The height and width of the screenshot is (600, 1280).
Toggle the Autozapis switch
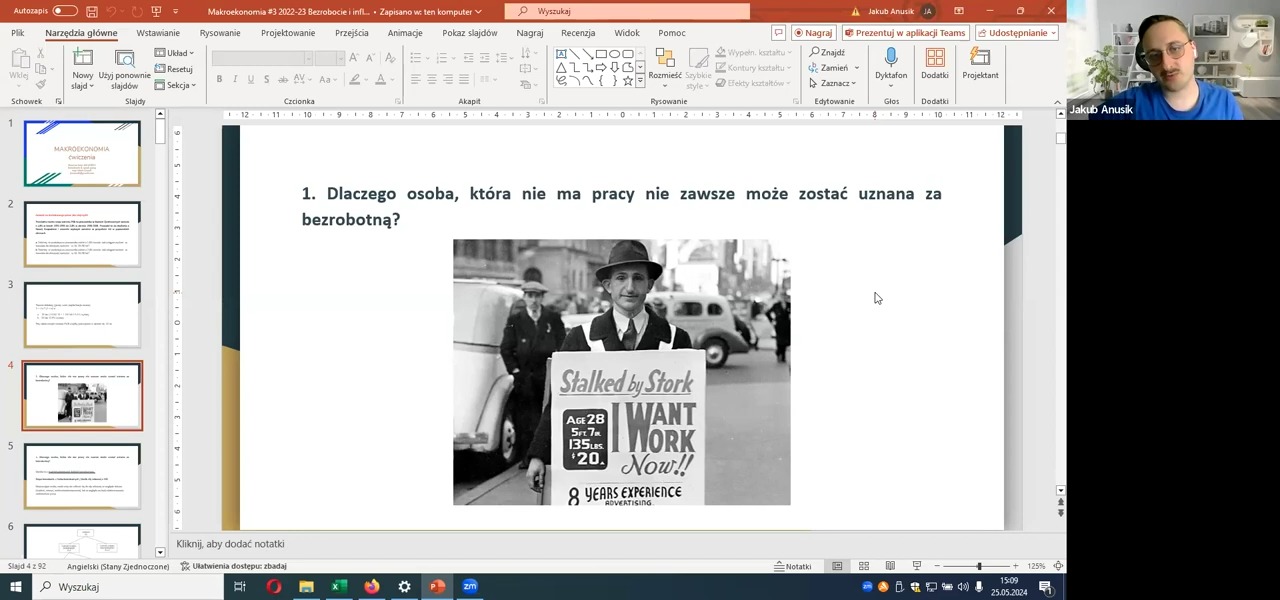(64, 11)
